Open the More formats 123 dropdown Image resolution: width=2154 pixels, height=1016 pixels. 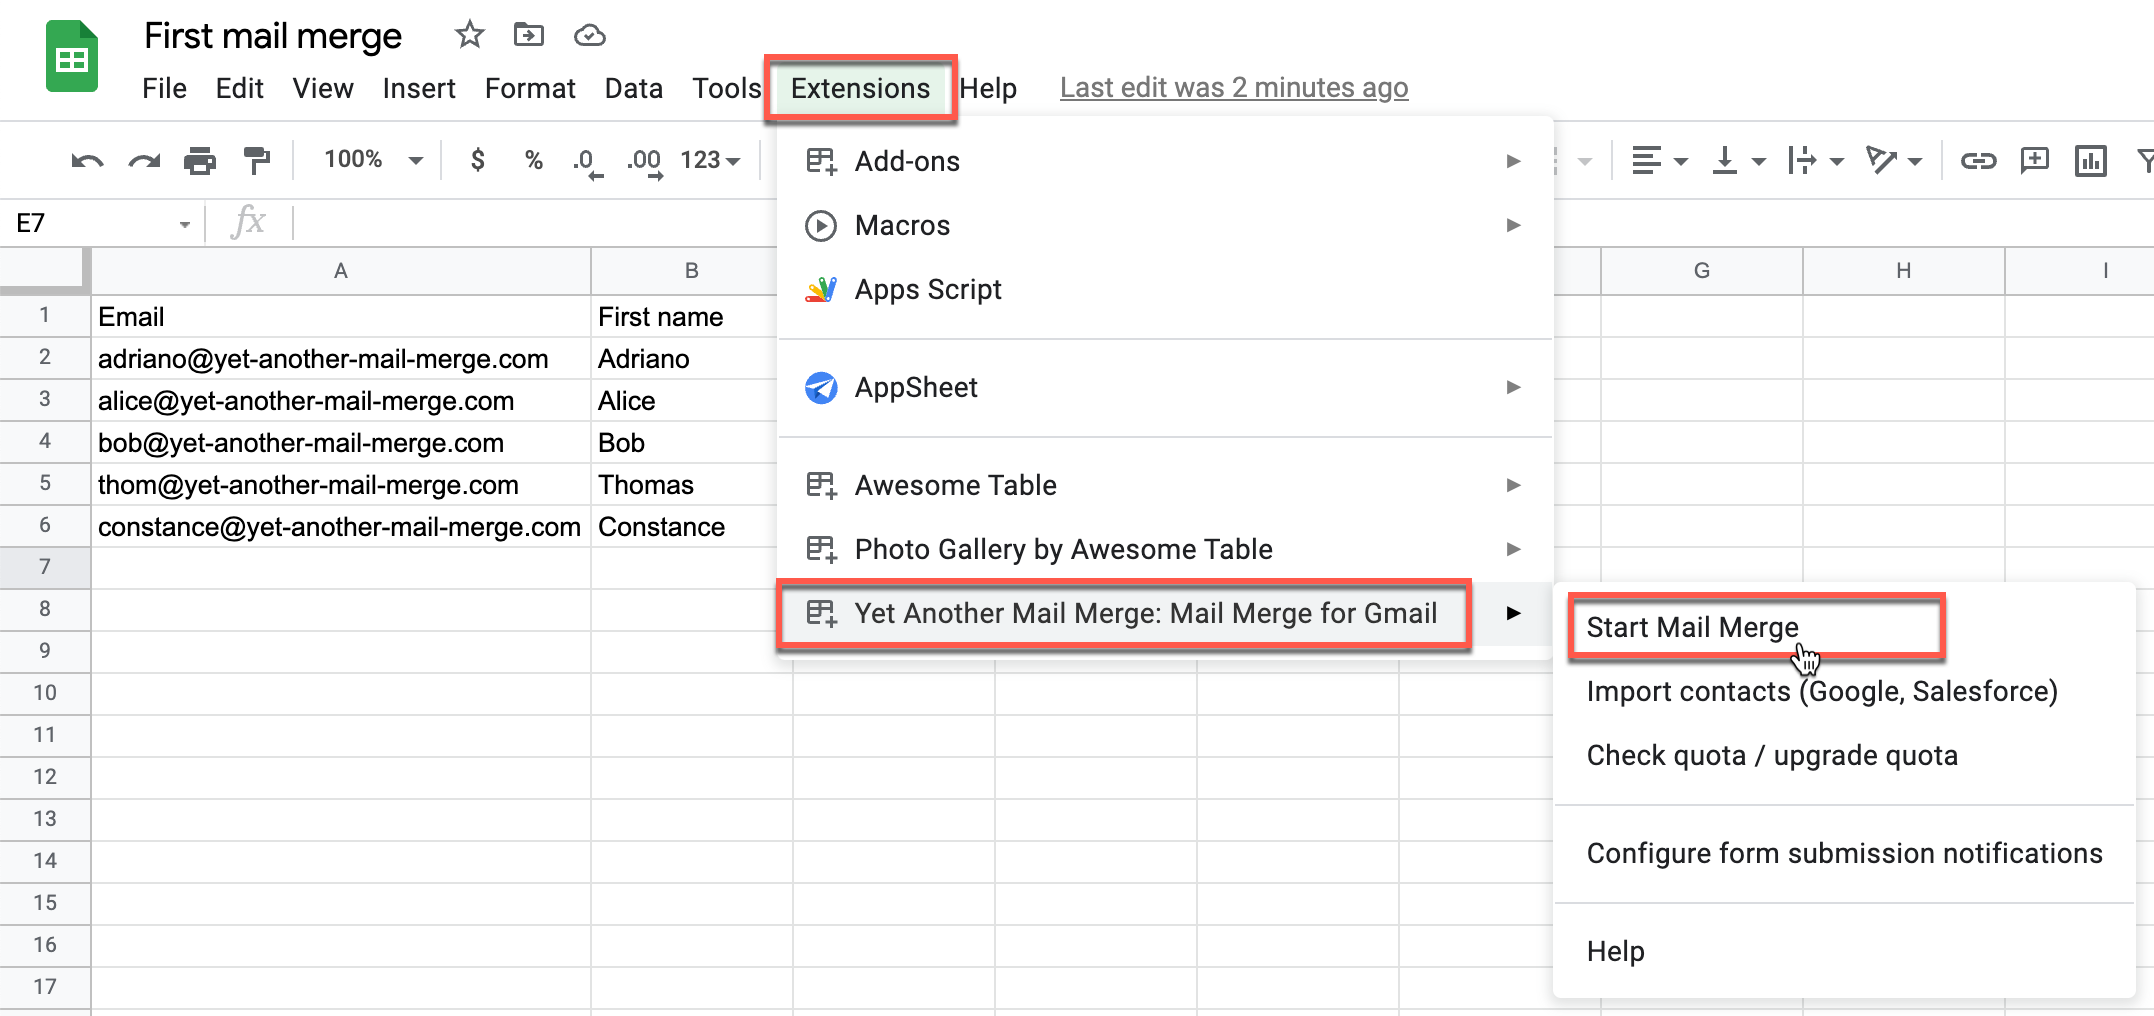[711, 160]
